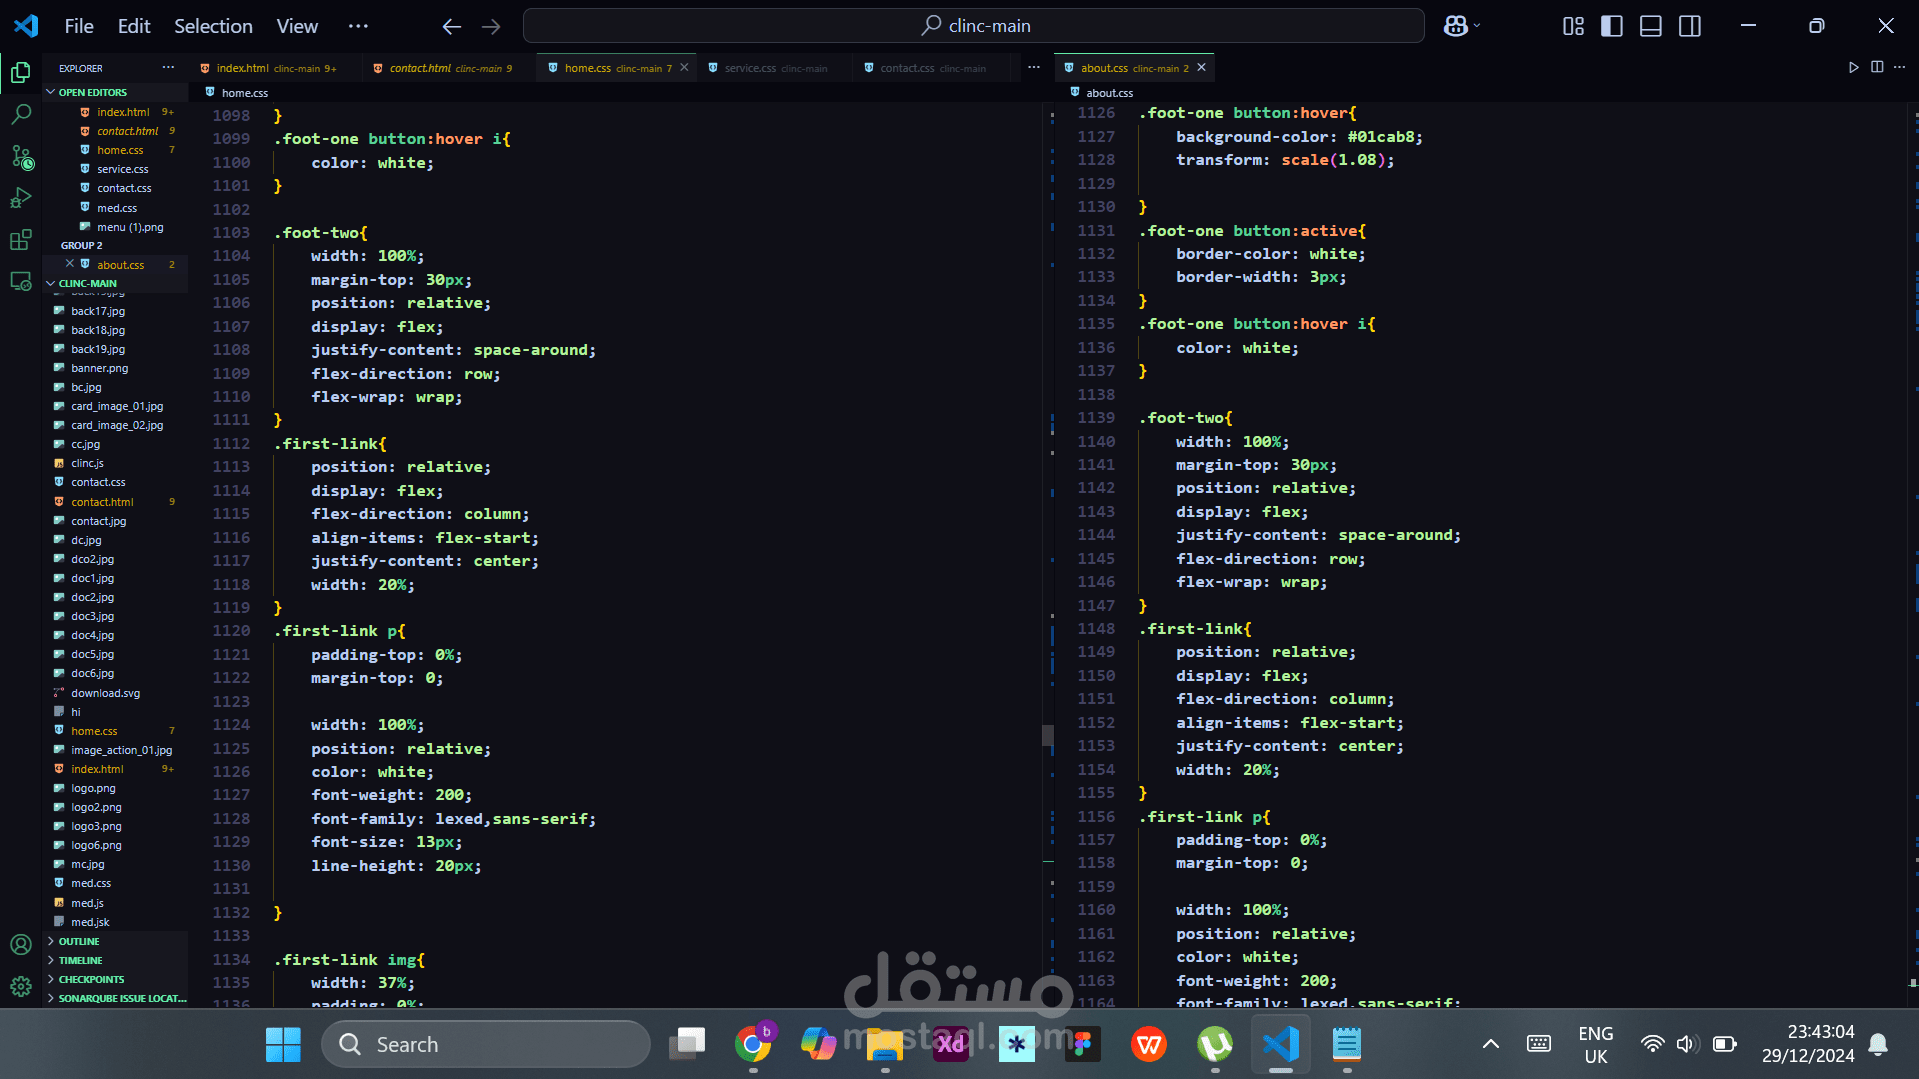Image resolution: width=1919 pixels, height=1079 pixels.
Task: Open the hidden menus ellipsis in title bar
Action: point(358,26)
